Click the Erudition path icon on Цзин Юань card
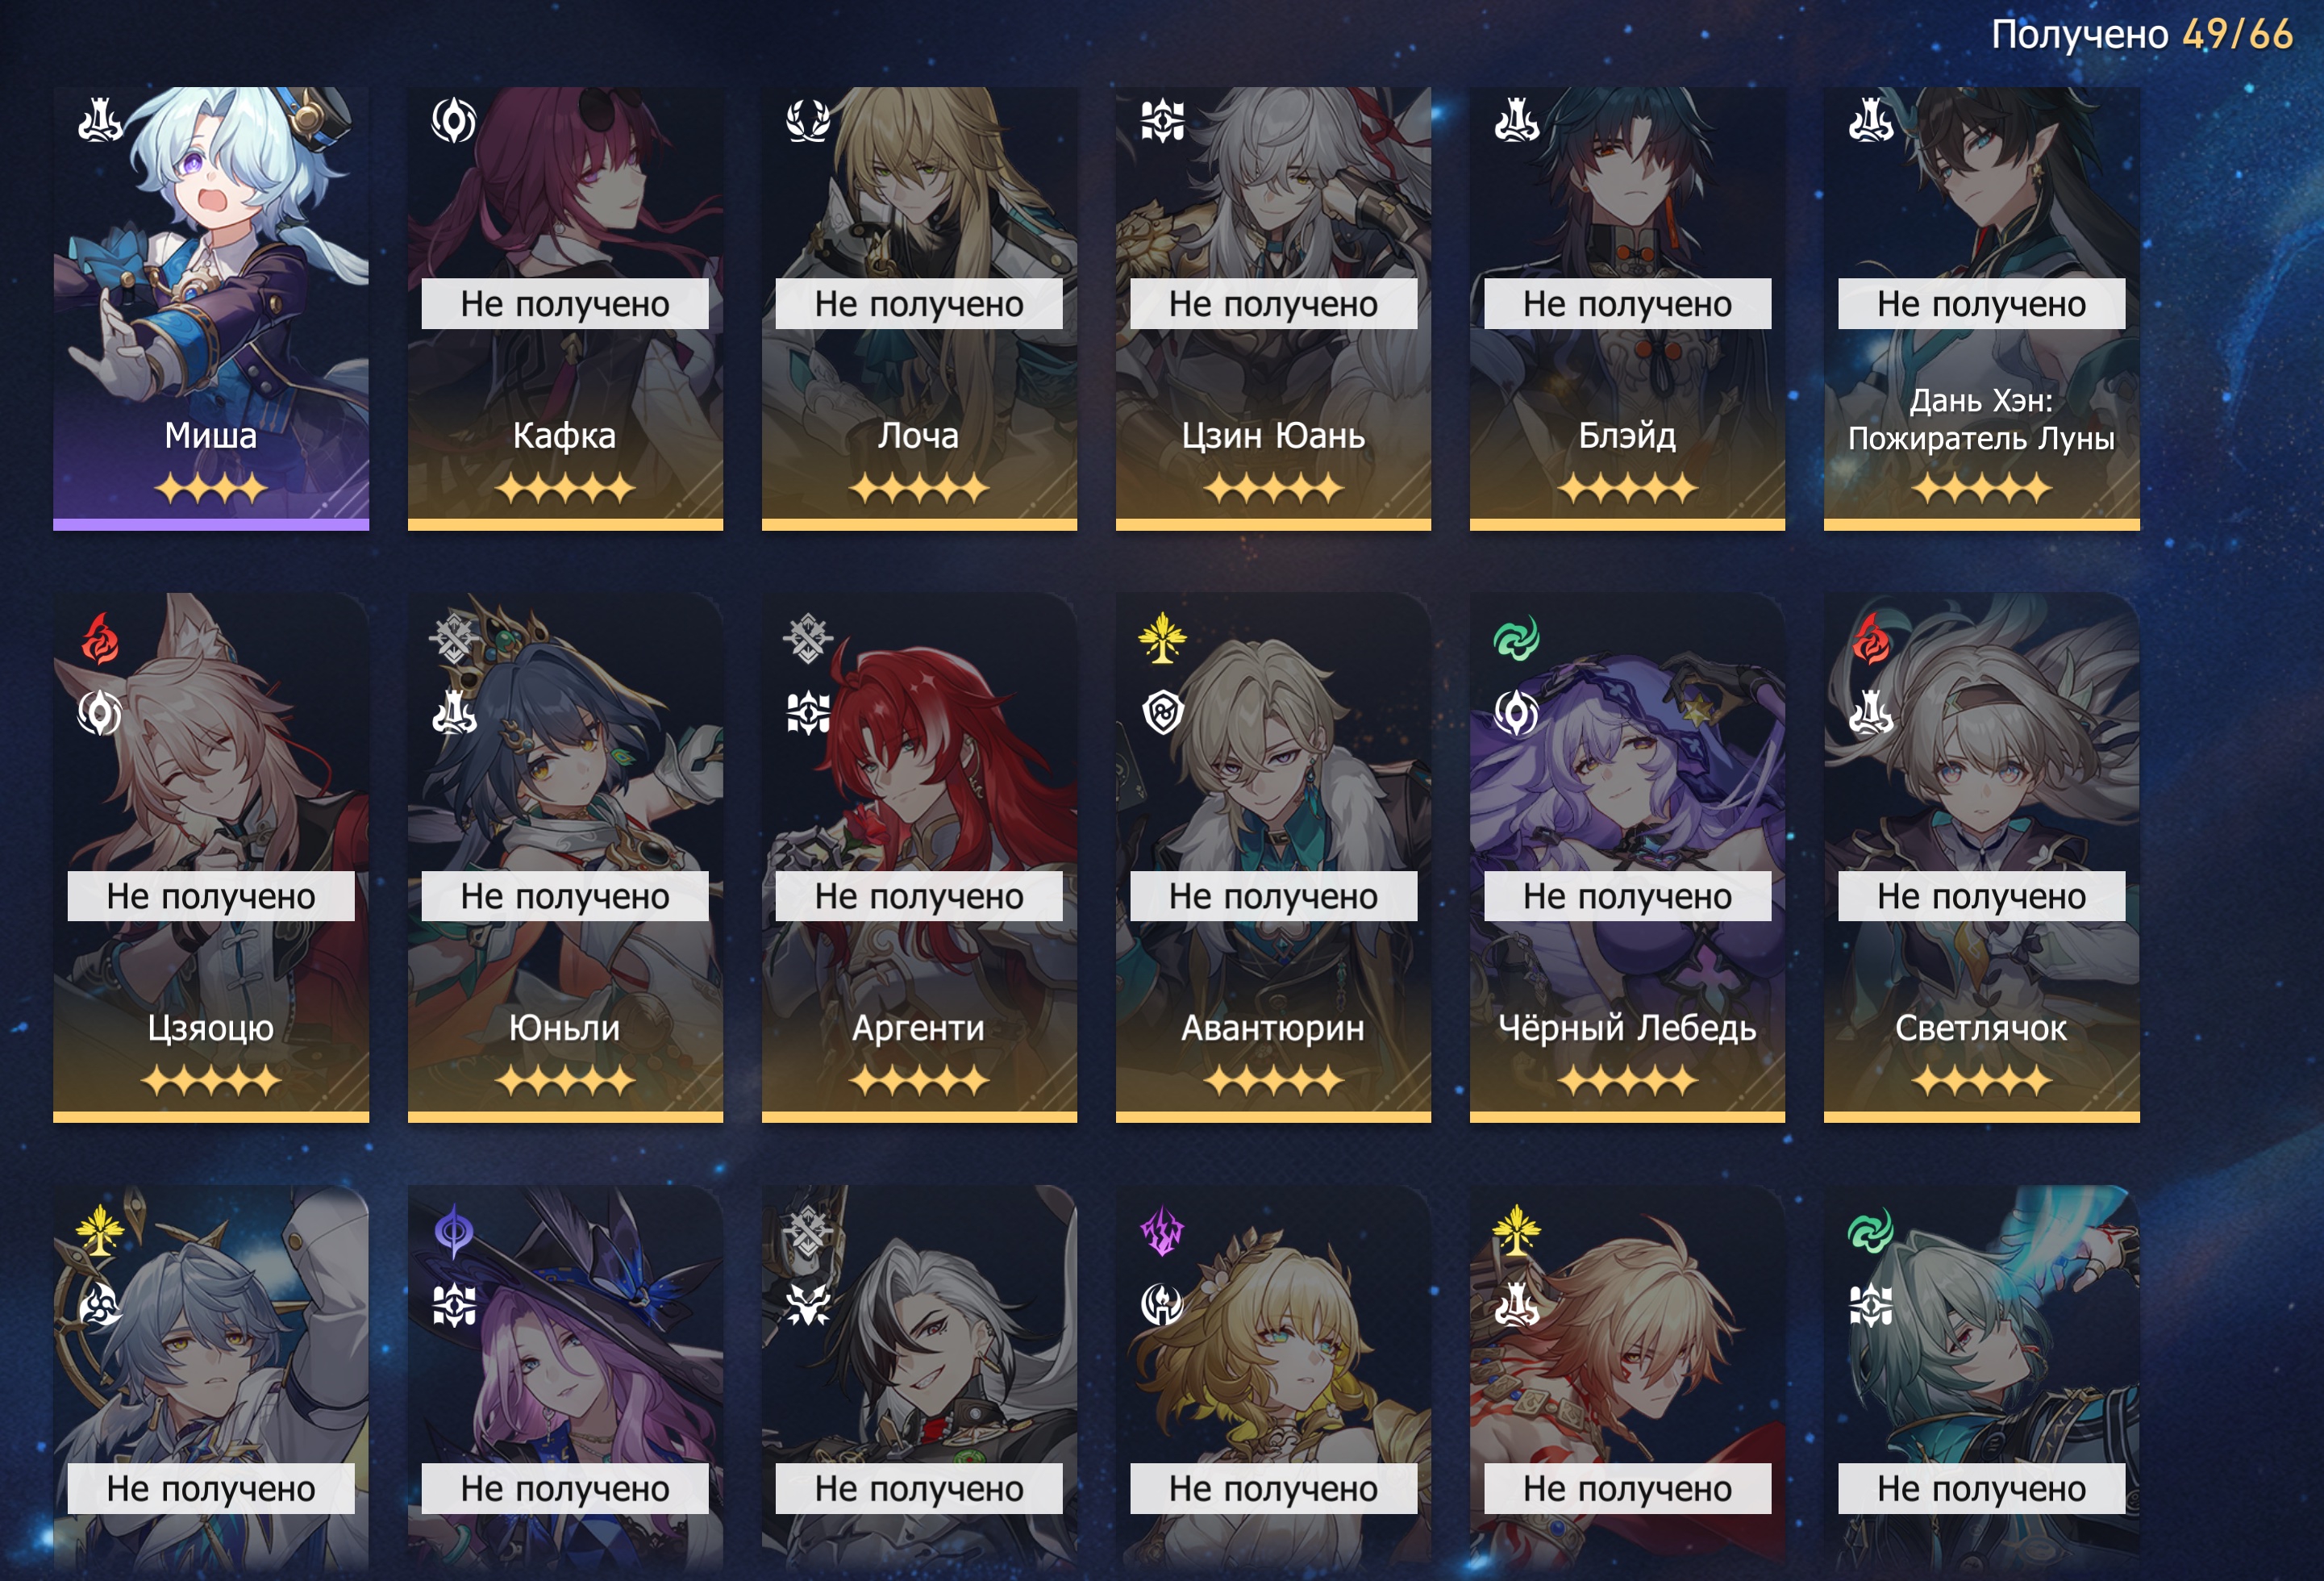 tap(1162, 121)
